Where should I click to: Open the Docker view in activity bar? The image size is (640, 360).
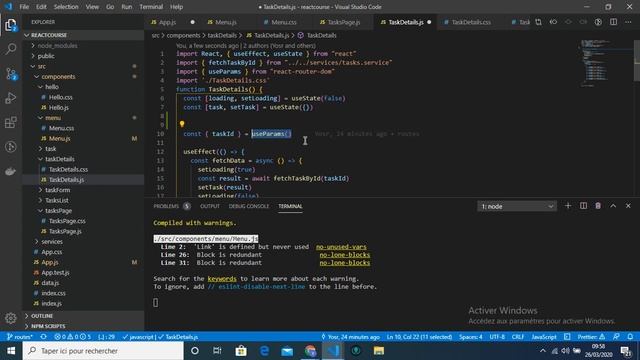click(11, 171)
